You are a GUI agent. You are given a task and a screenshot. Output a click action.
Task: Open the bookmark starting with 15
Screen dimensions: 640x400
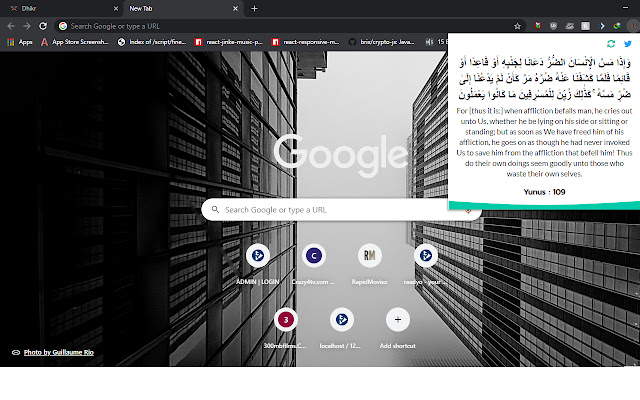[436, 42]
